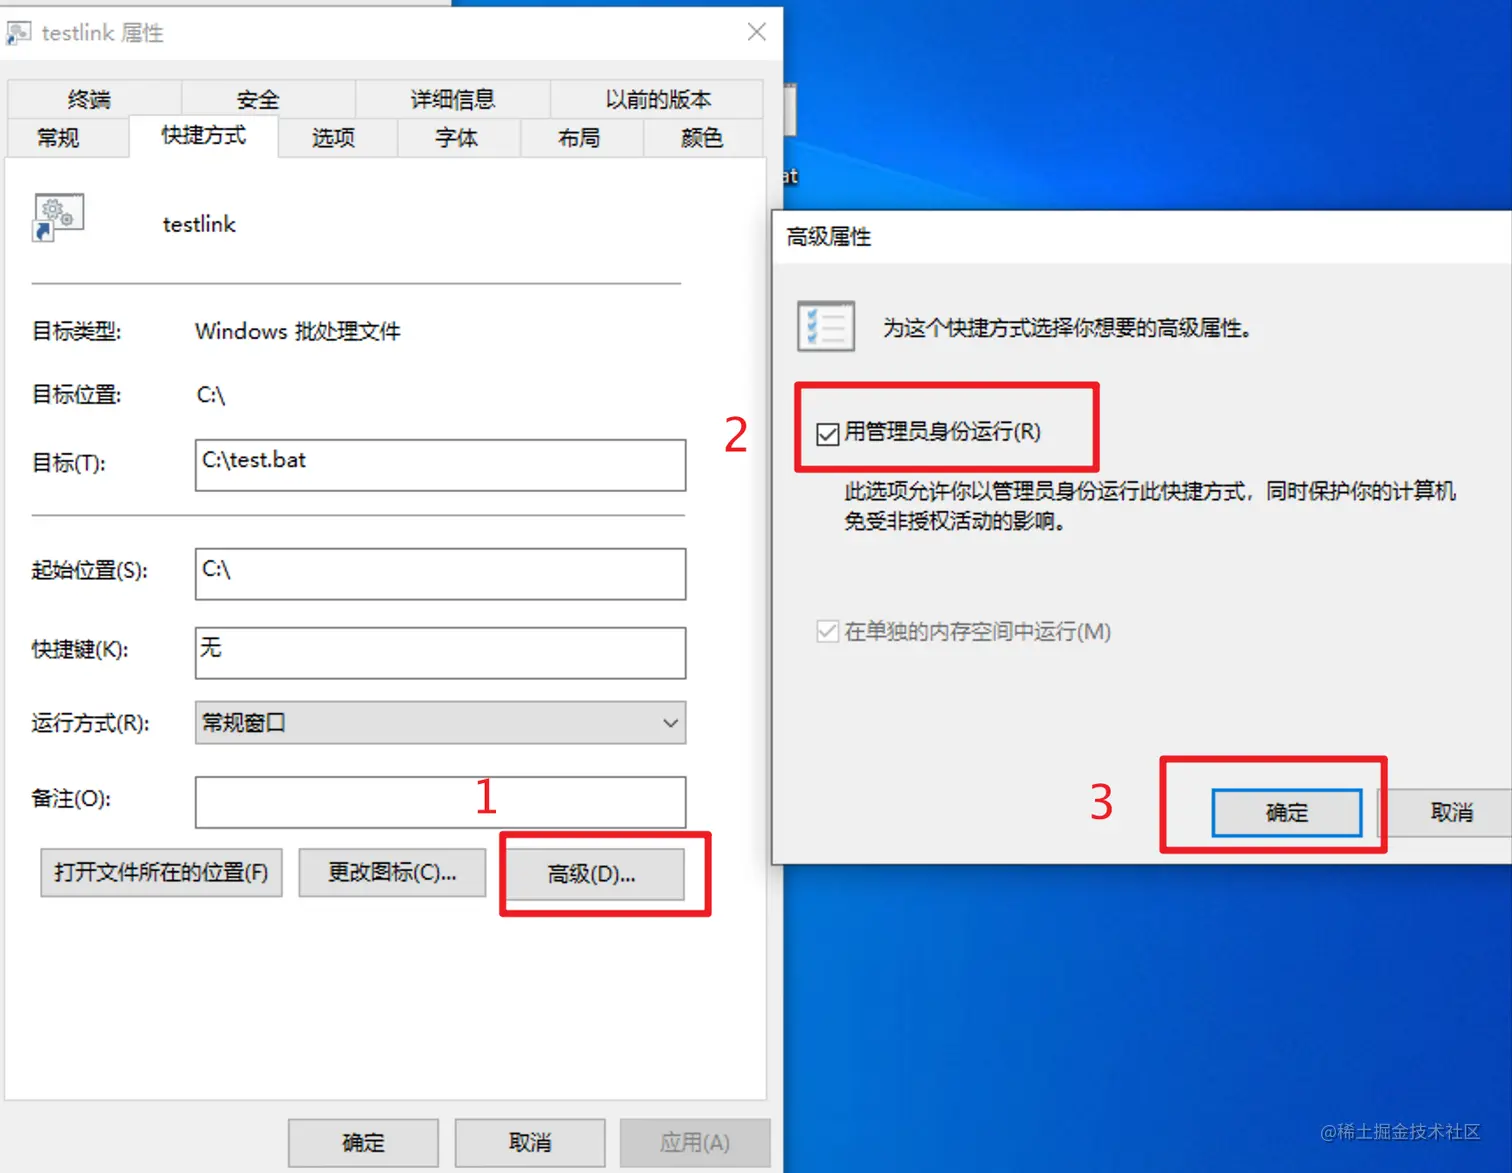Click the checklist icon in 高级属性 dialog

[x=826, y=326]
